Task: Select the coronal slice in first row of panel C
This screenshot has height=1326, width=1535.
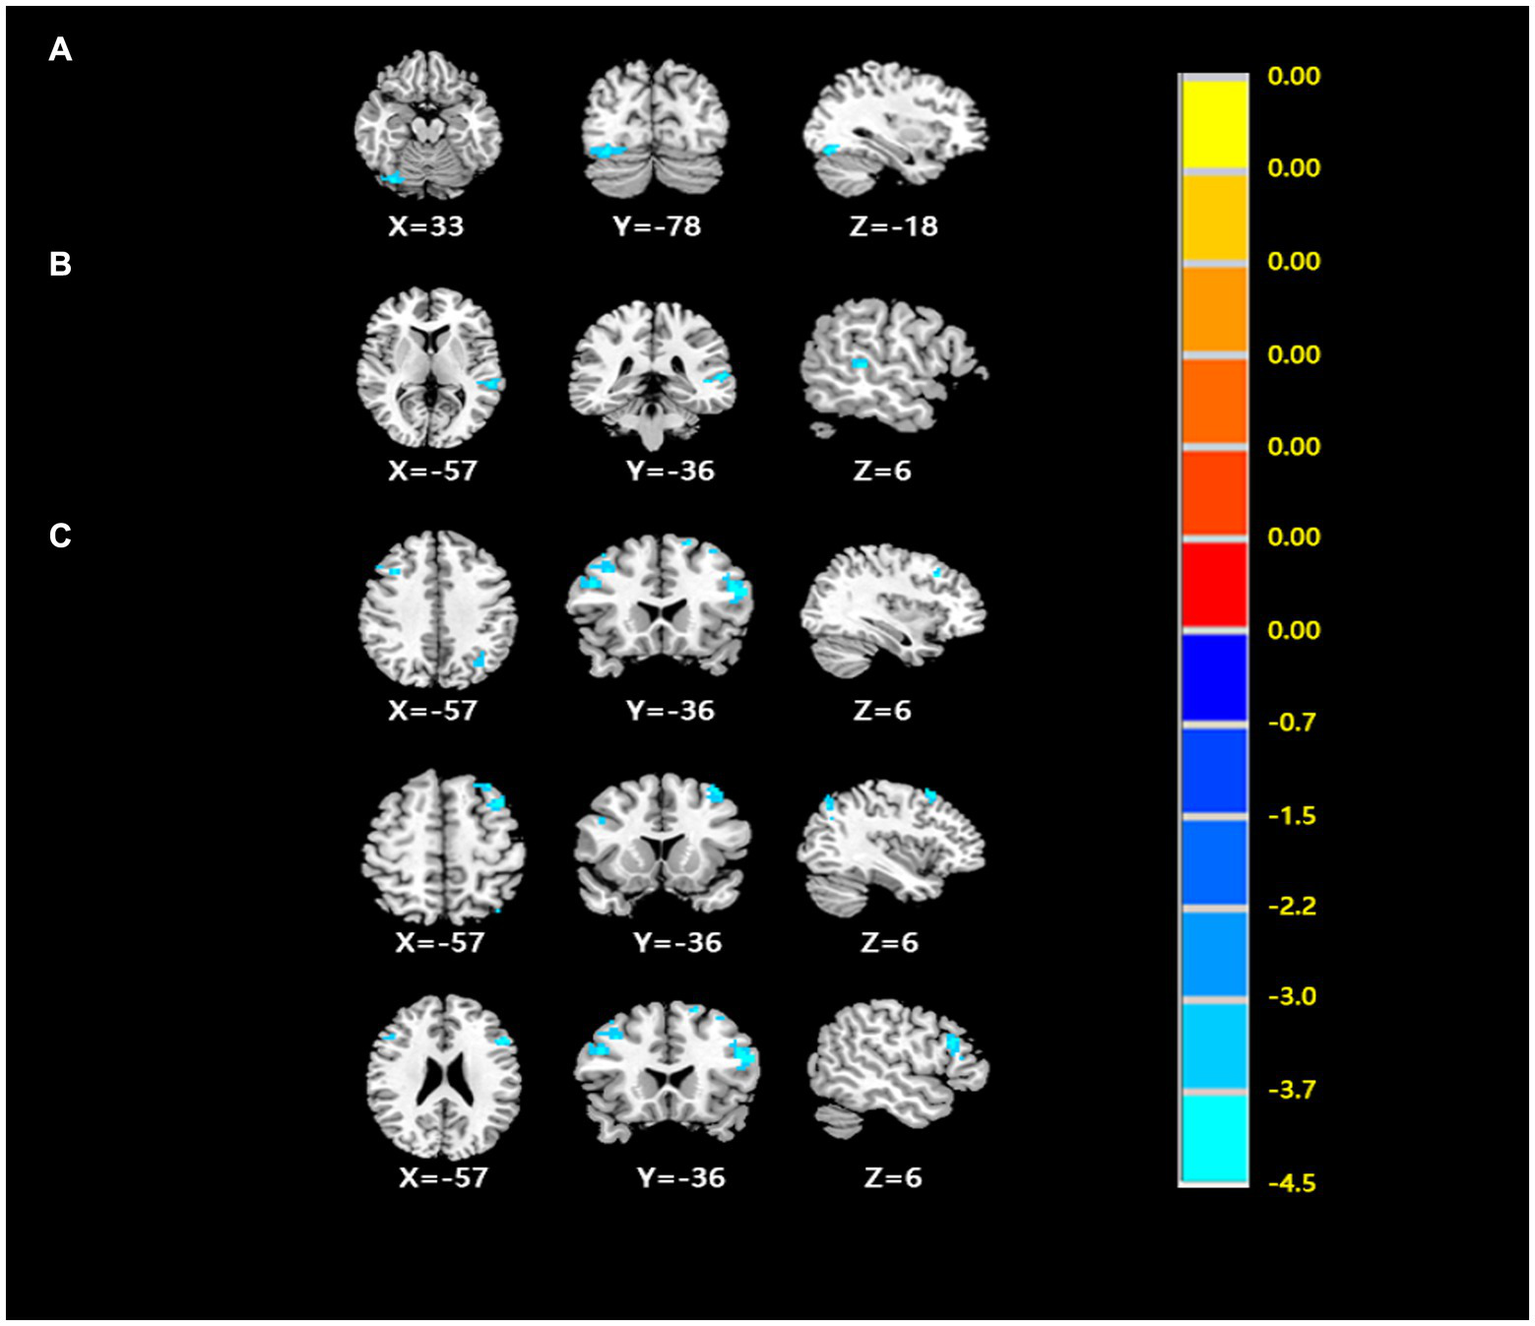Action: (x=659, y=605)
